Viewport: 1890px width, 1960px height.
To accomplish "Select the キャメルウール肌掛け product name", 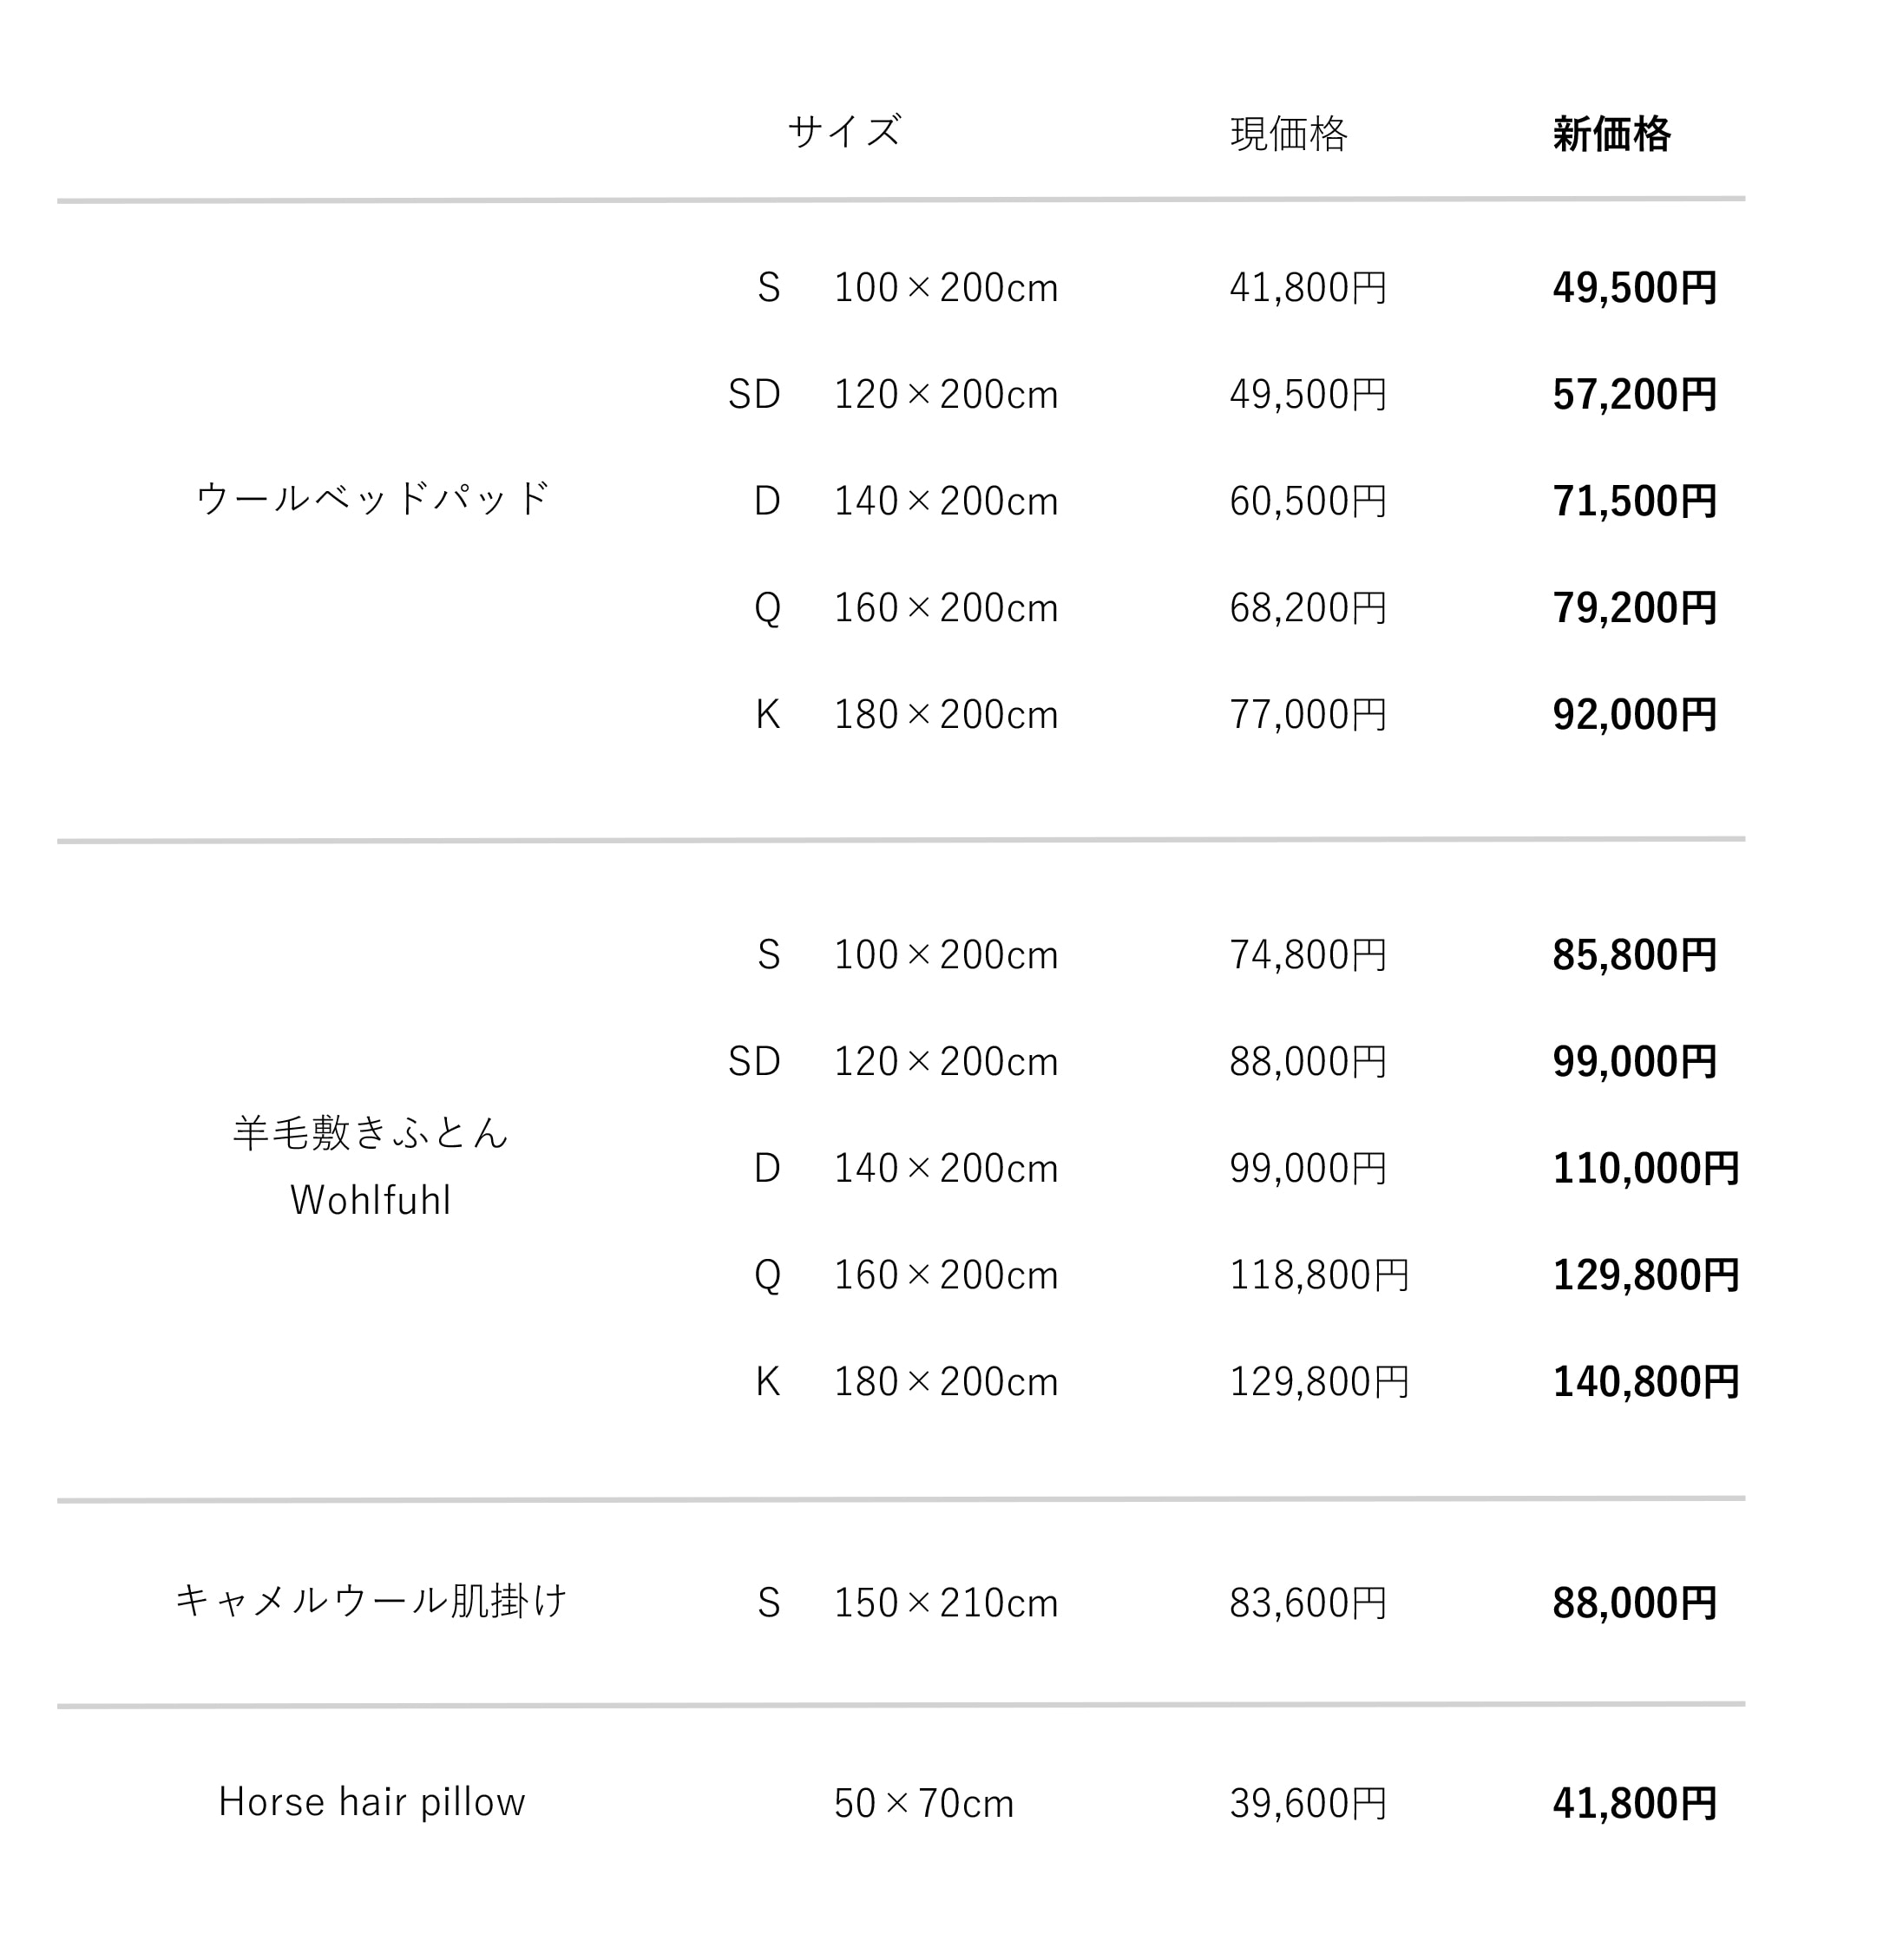I will [371, 1601].
